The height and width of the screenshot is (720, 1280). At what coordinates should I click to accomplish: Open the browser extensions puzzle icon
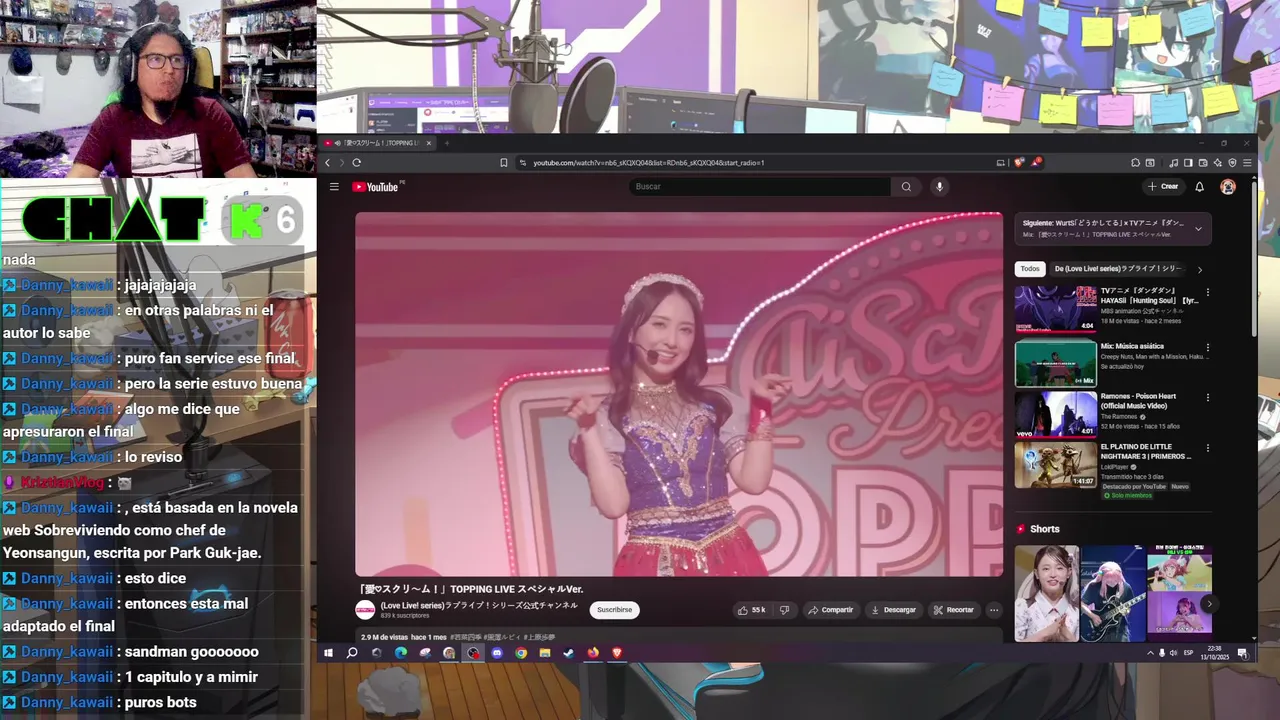(1136, 163)
